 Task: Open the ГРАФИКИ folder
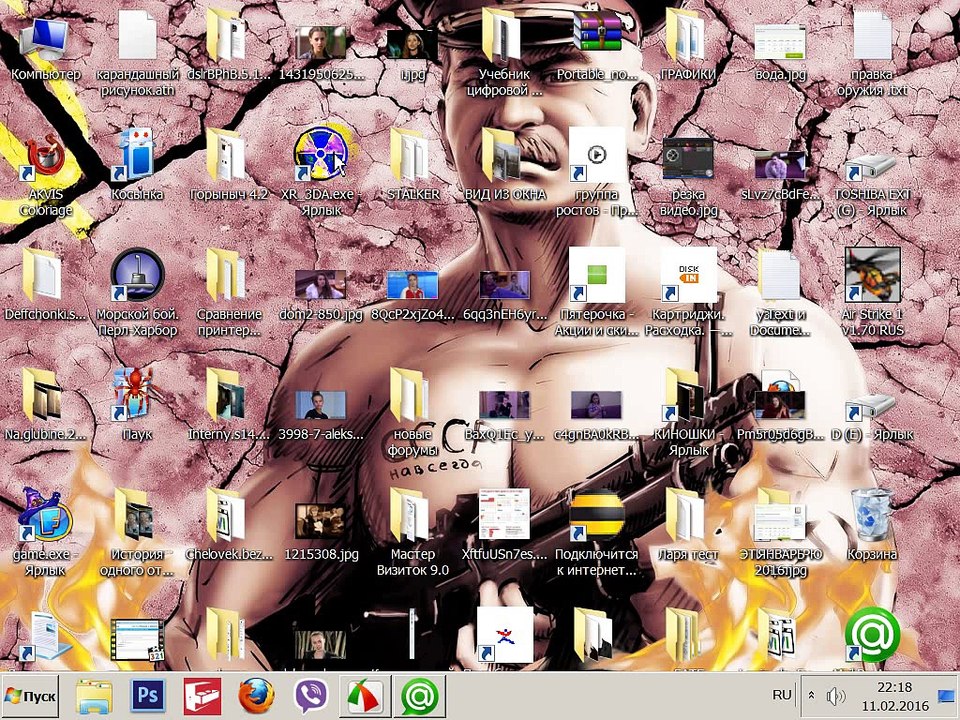click(x=688, y=36)
